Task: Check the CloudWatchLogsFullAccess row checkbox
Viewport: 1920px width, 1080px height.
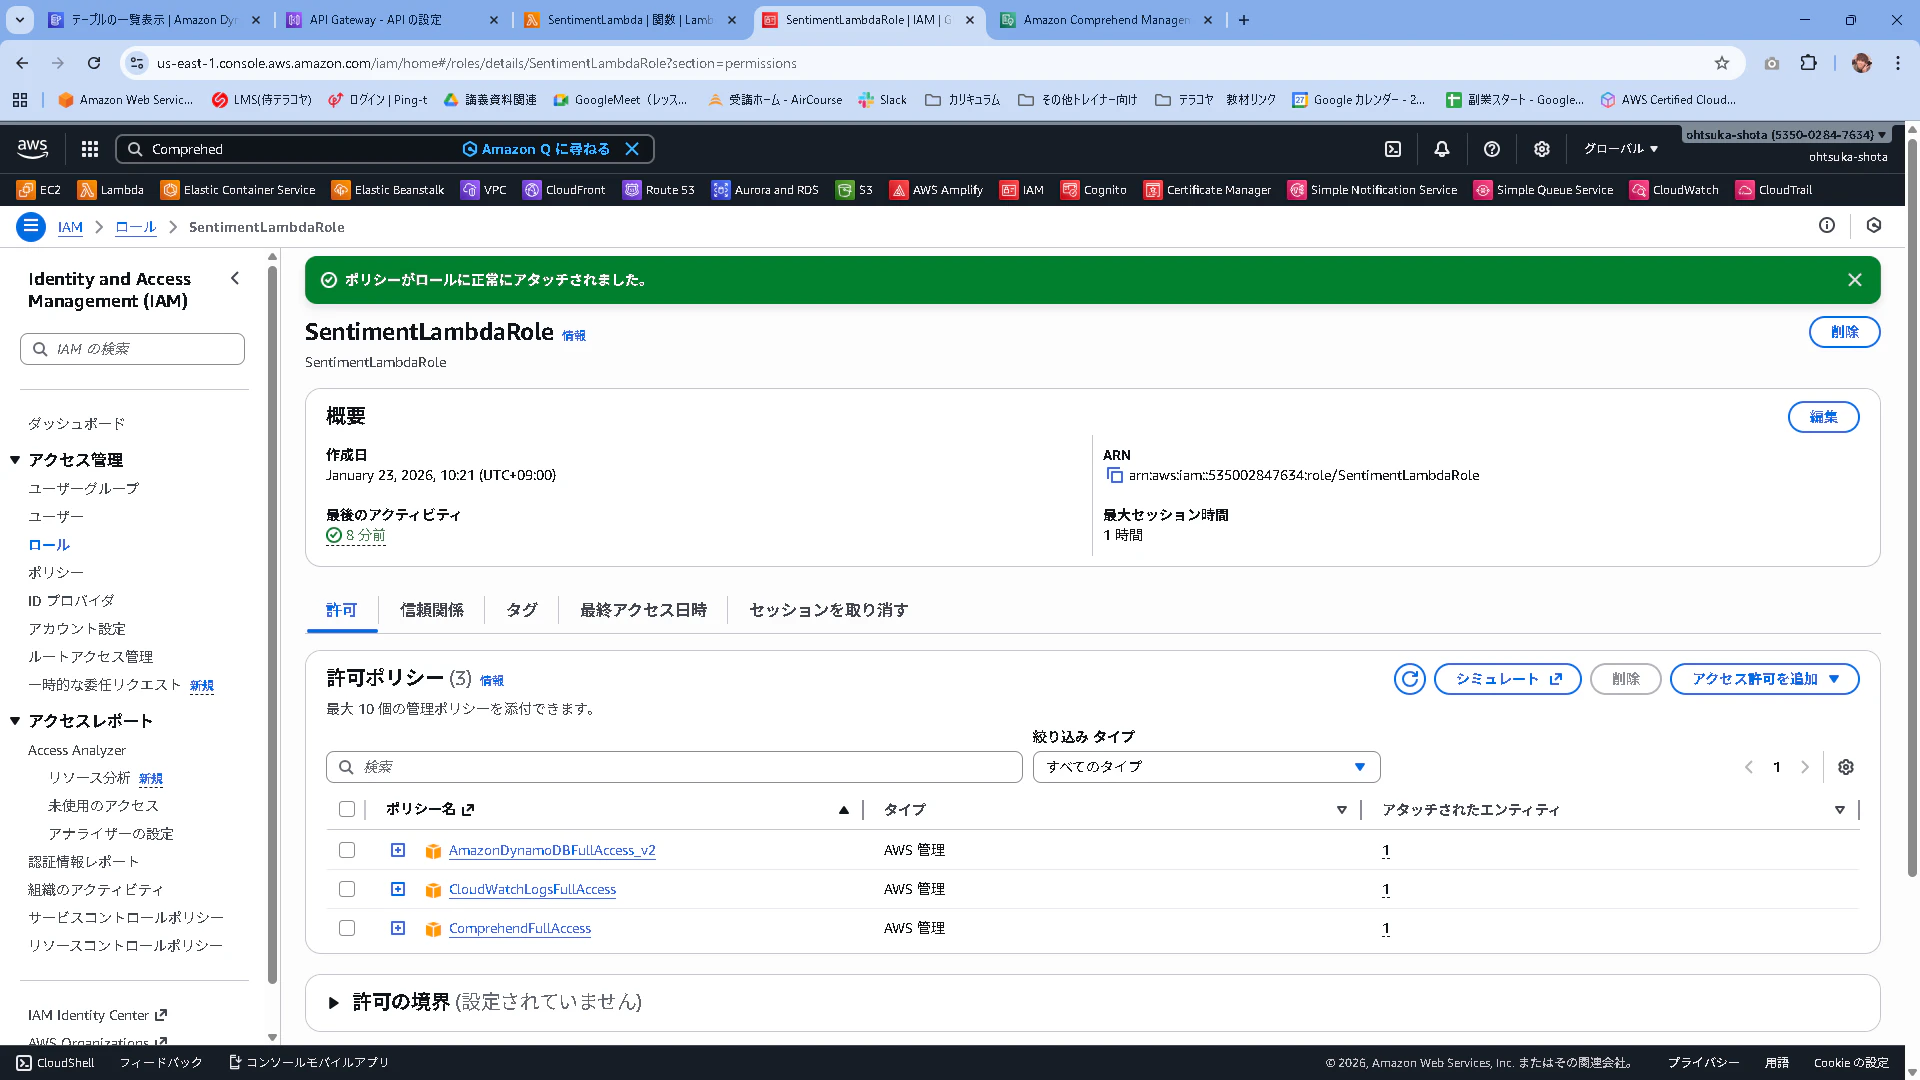Action: click(x=347, y=889)
